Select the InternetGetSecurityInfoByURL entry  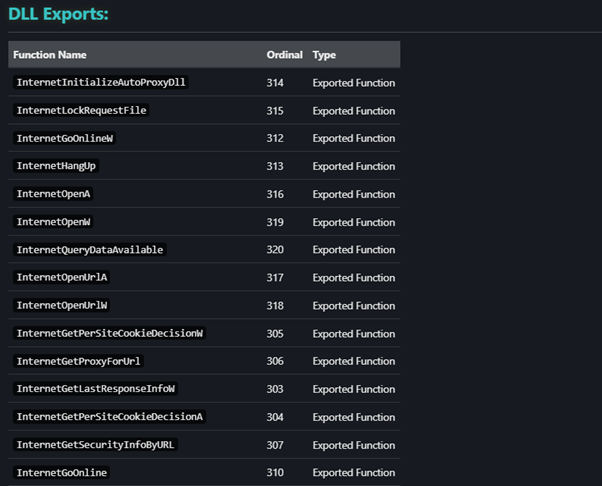pyautogui.click(x=96, y=444)
